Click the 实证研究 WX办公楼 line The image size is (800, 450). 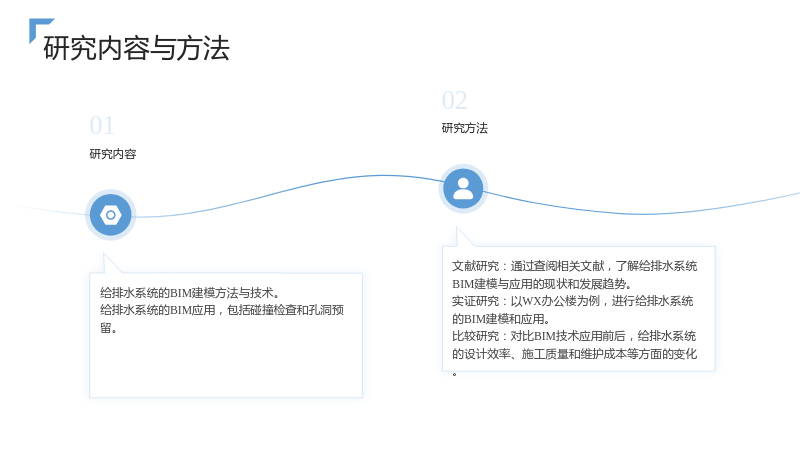[x=572, y=301]
